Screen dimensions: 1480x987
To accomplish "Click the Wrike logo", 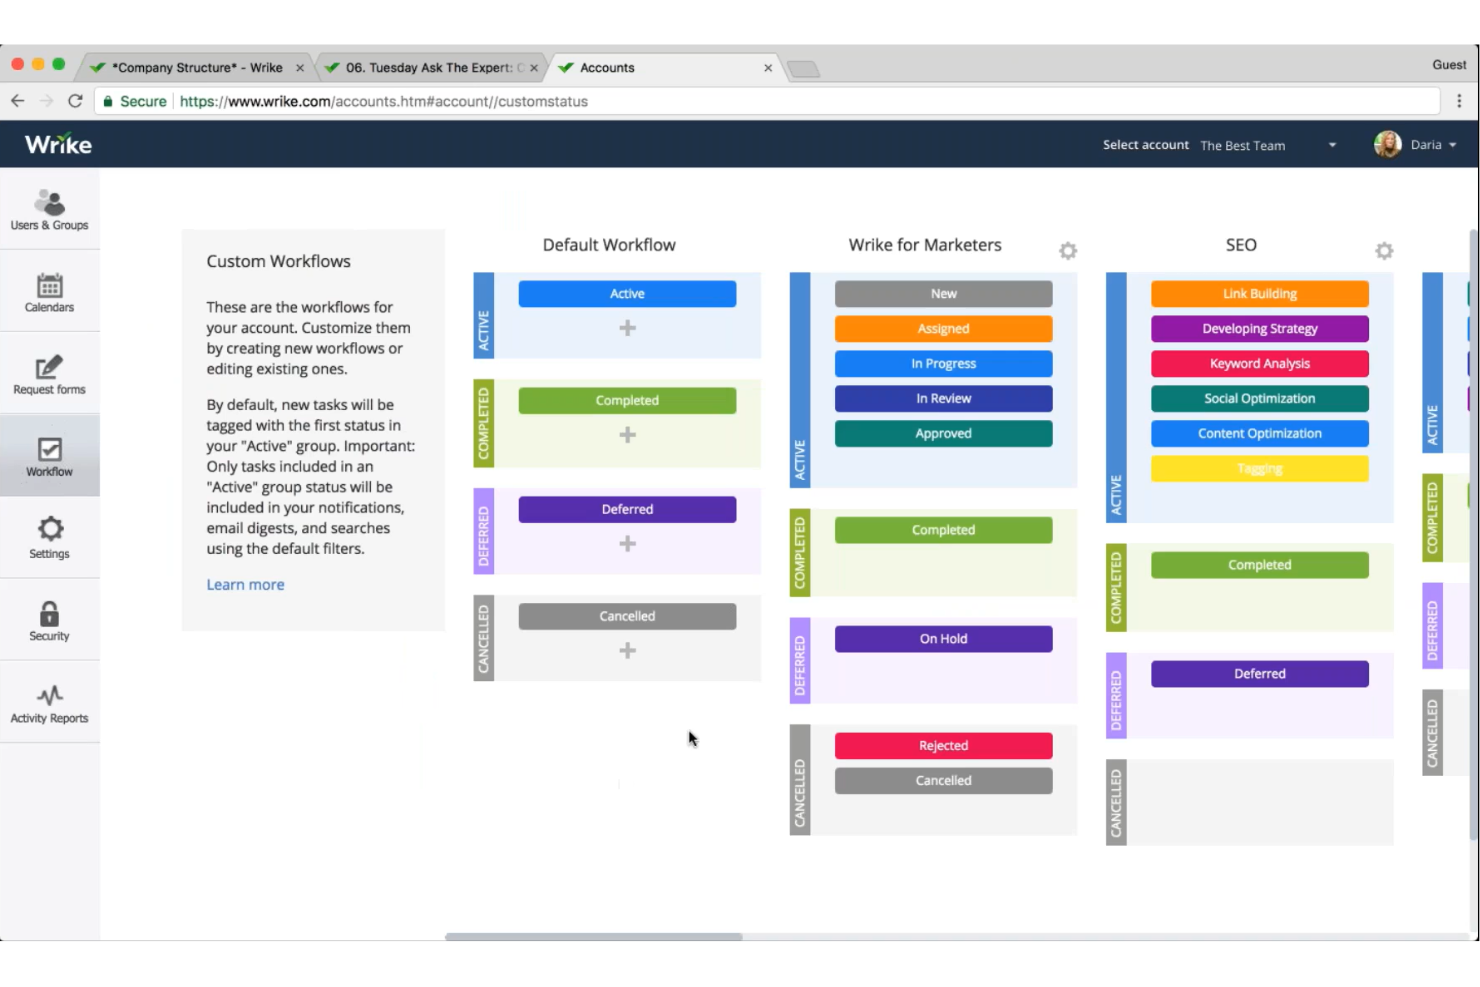I will click(x=58, y=144).
